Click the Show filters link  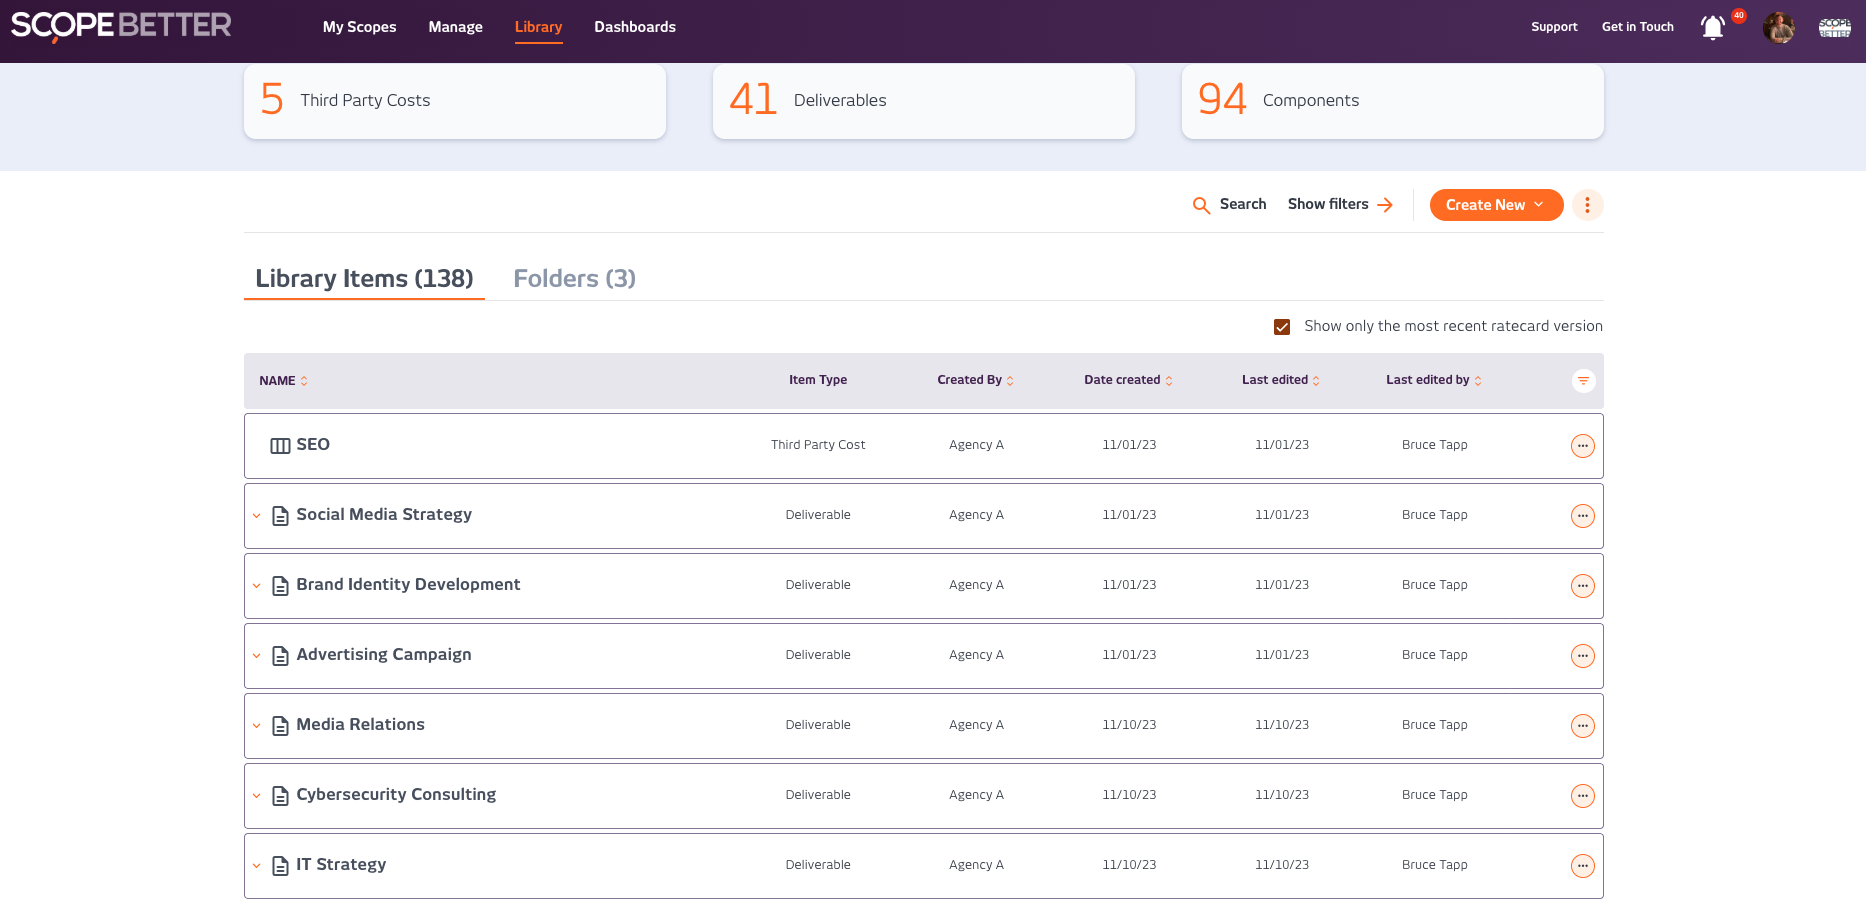(x=1339, y=204)
